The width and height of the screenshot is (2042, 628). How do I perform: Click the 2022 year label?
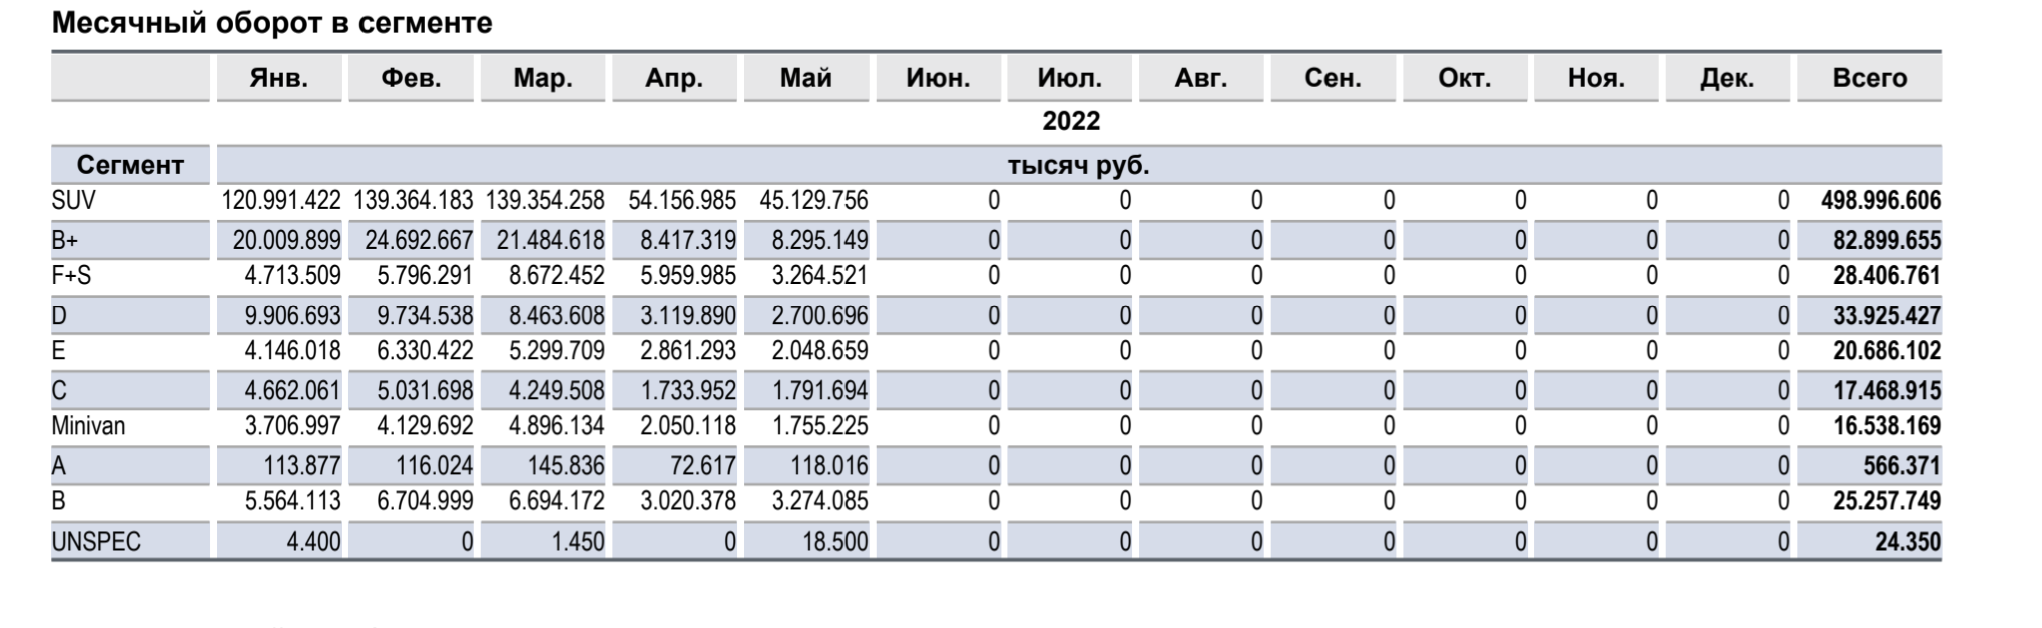point(1071,121)
